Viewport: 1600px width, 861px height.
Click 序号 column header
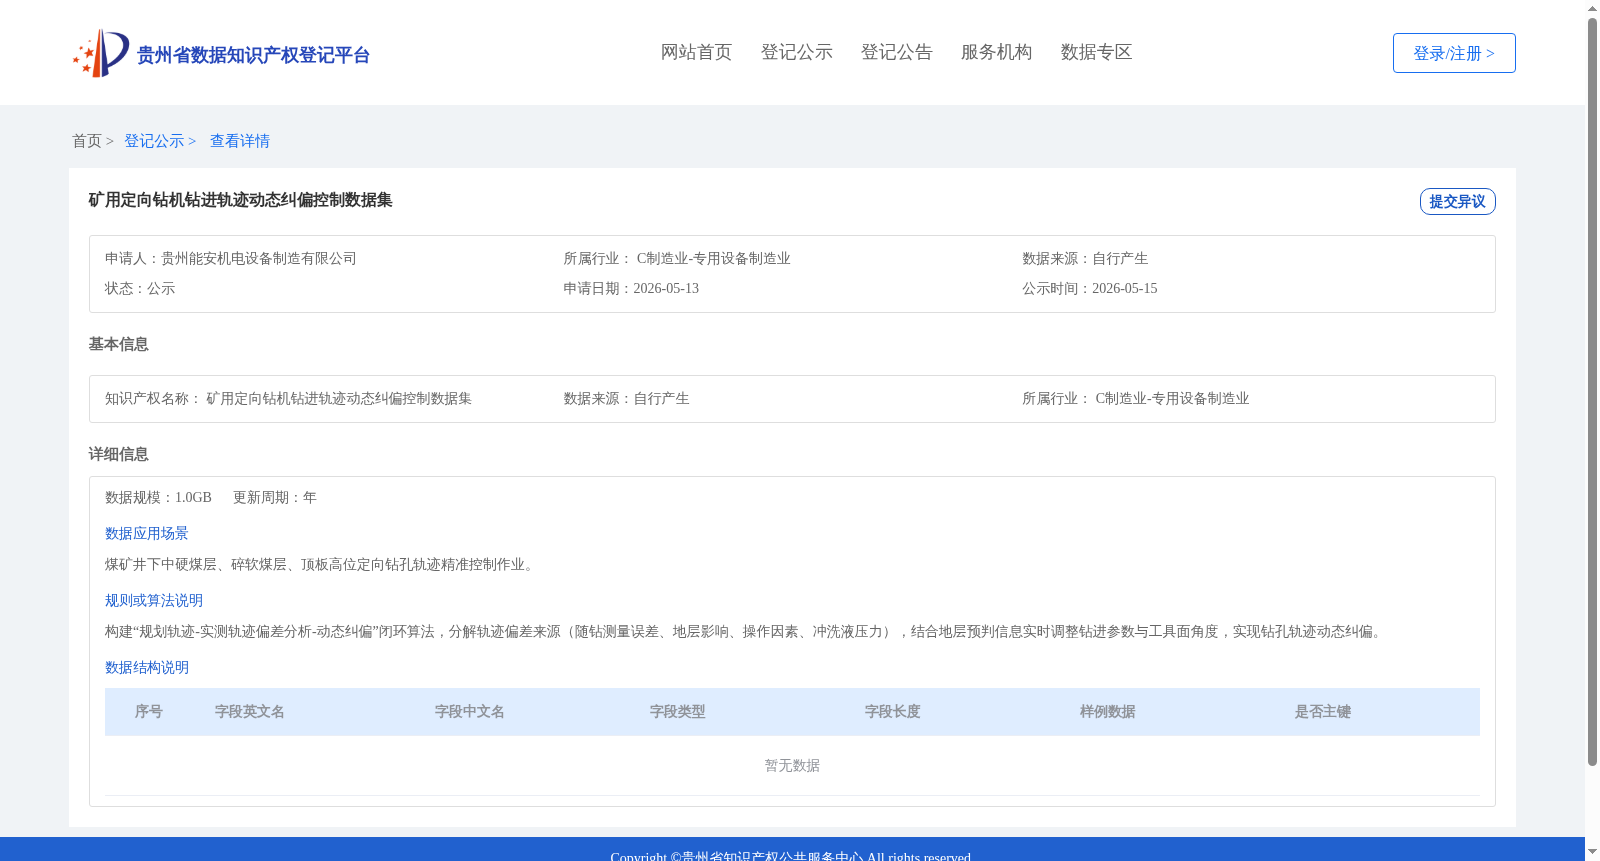click(x=149, y=711)
